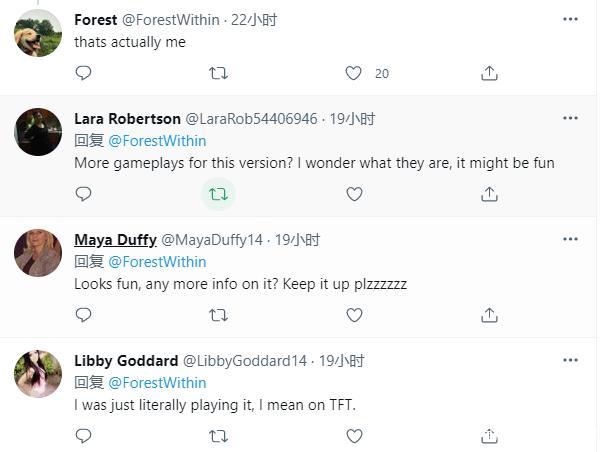Open Maya Duffy's profile name link
Screen dimensions: 609x452
click(x=115, y=240)
